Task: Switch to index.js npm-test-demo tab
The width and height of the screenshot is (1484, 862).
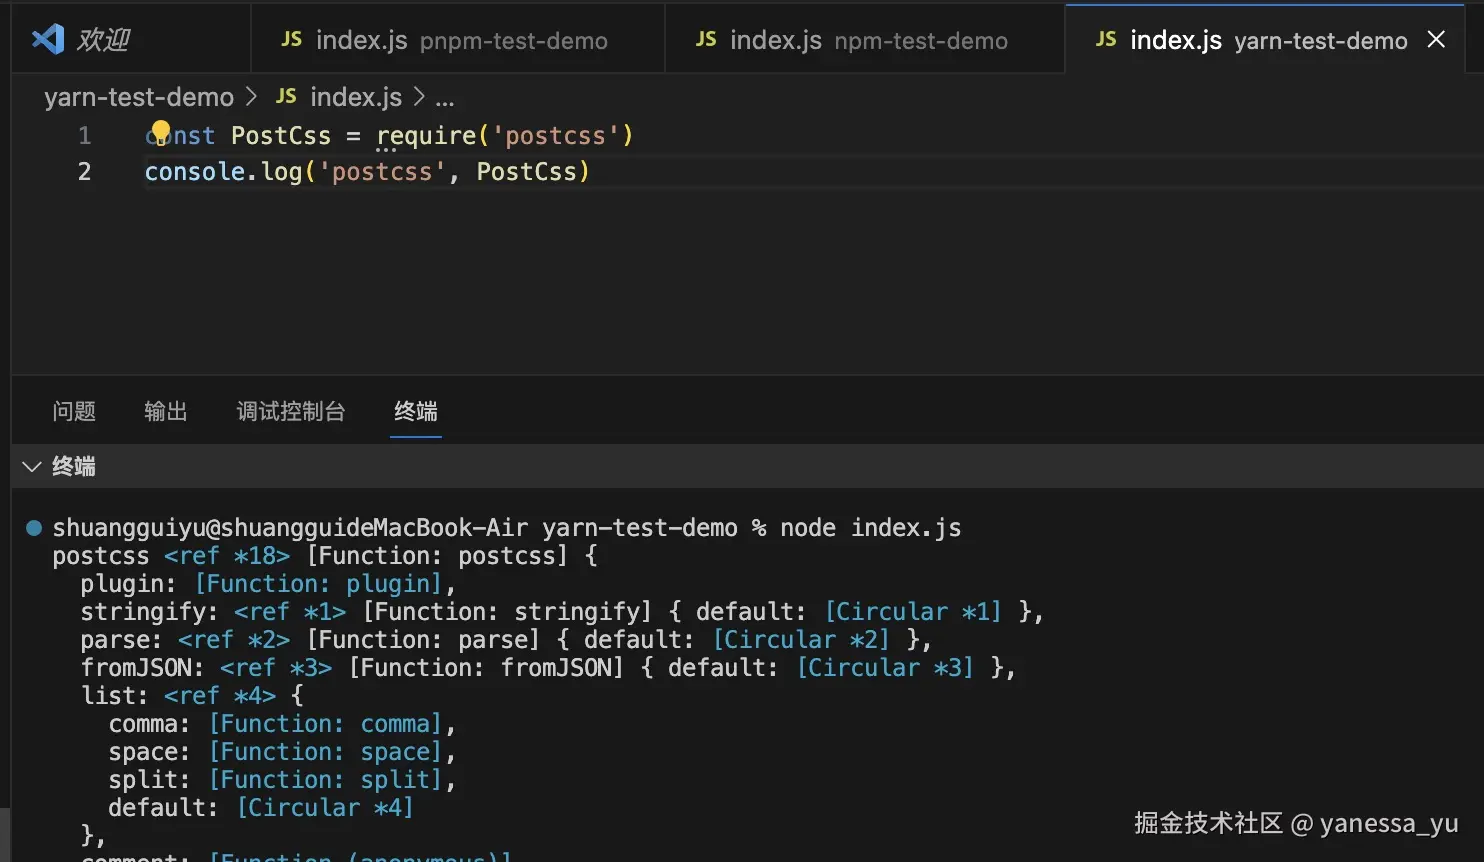Action: 865,40
